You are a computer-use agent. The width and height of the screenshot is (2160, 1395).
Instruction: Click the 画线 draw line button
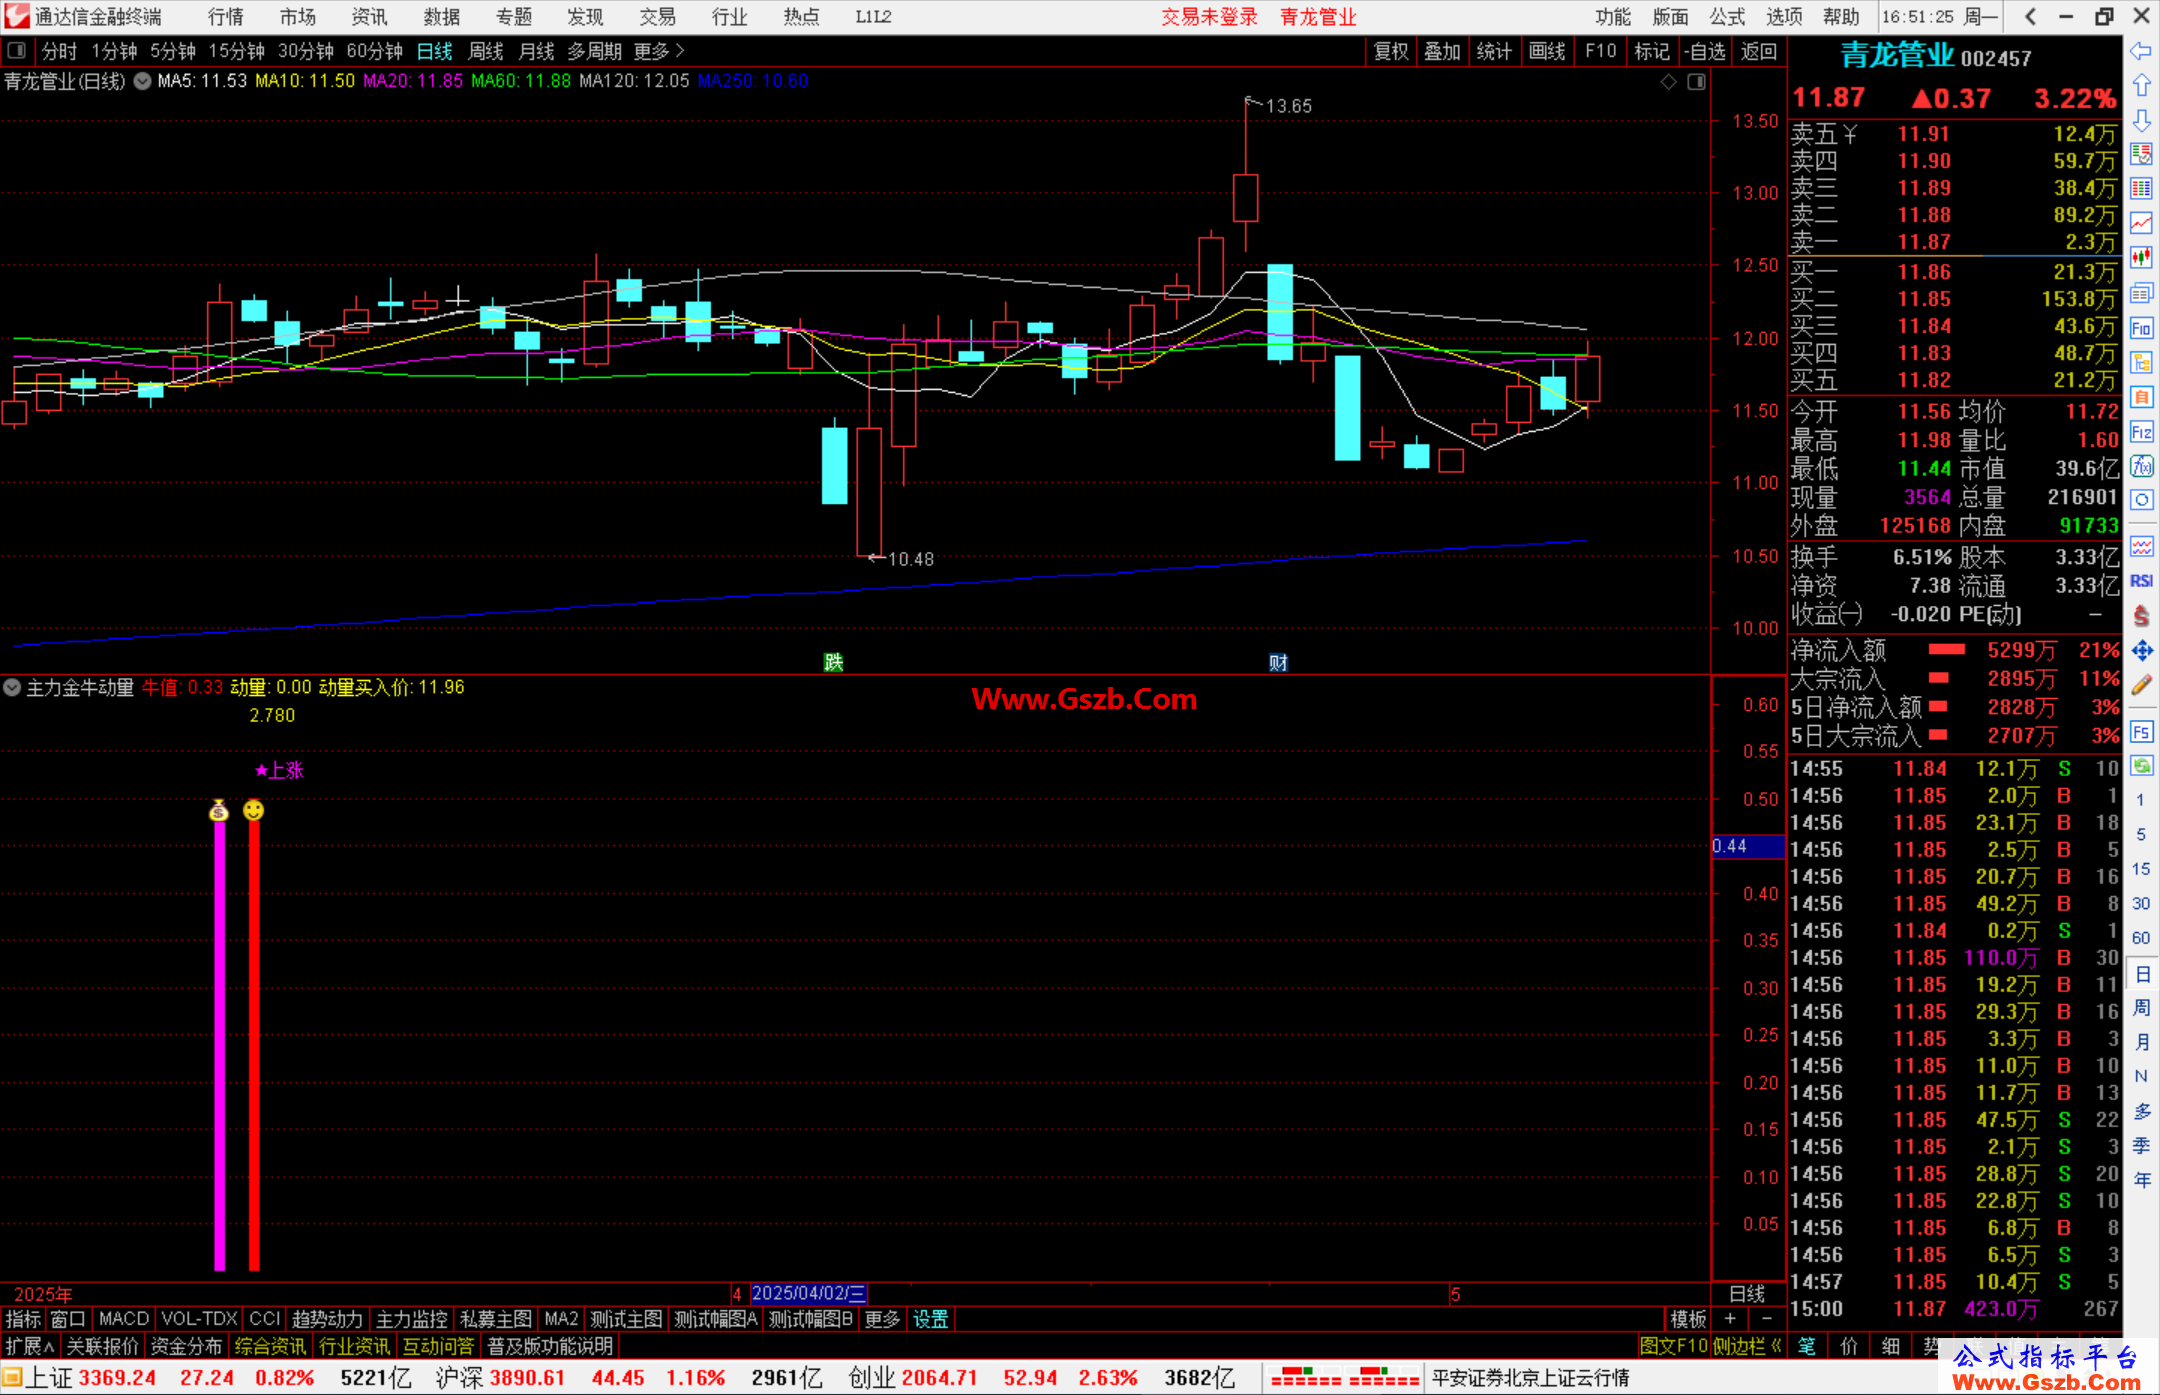pos(1547,51)
